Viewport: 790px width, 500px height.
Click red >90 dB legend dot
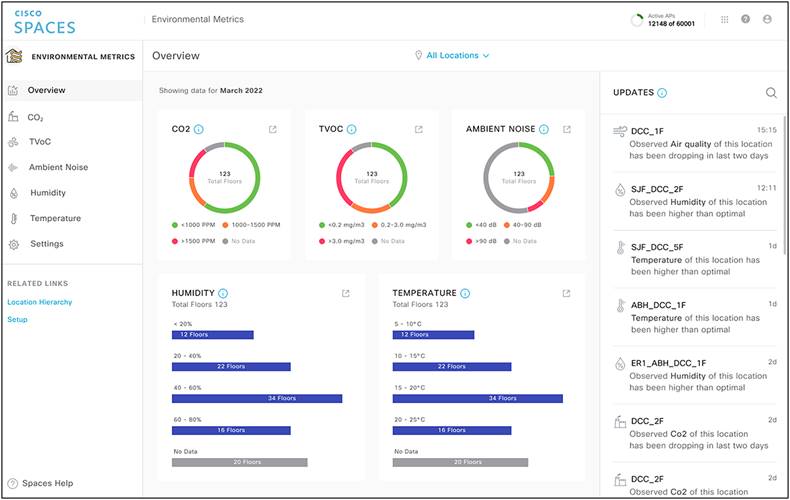(469, 241)
